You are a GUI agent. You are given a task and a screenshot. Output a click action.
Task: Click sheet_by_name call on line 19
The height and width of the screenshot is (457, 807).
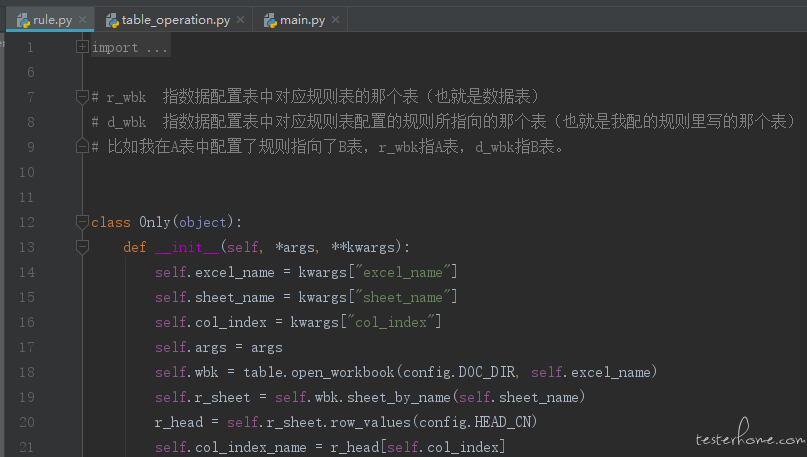coord(399,397)
